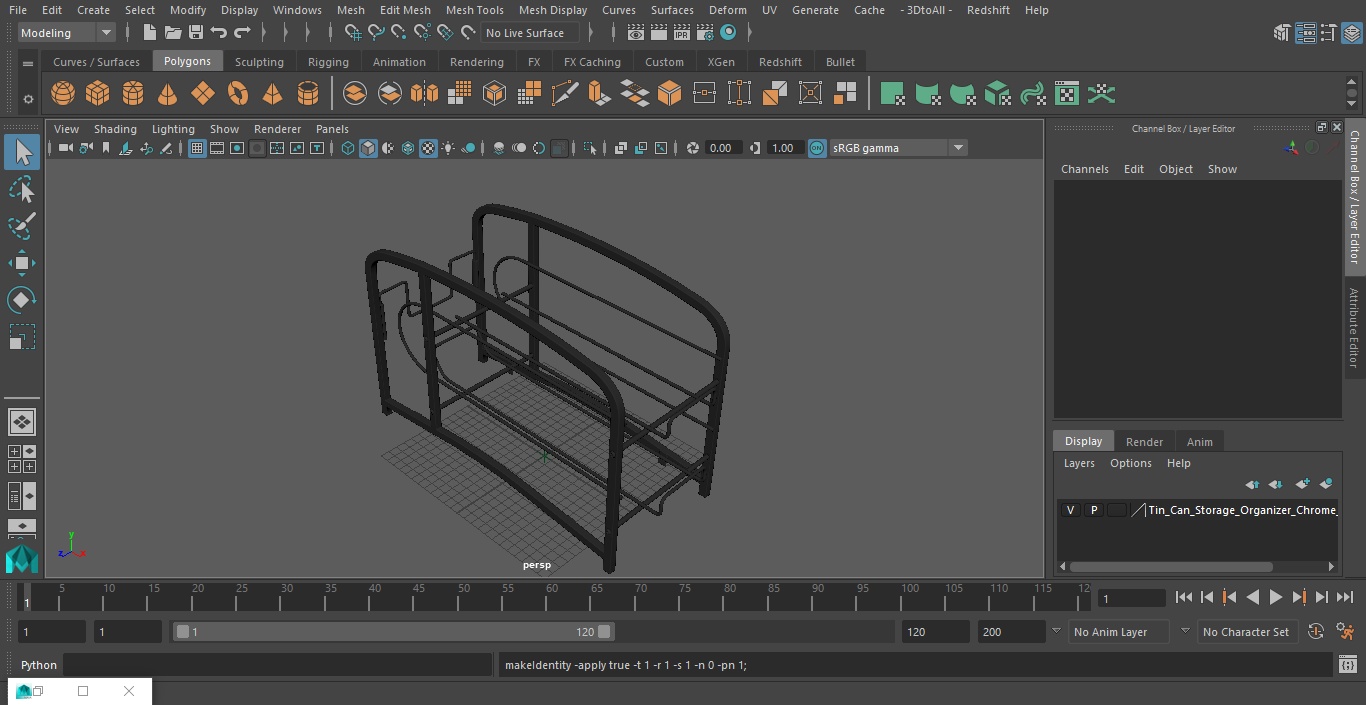The width and height of the screenshot is (1366, 705).
Task: Toggle isolate select in viewport toolbar
Action: pyautogui.click(x=590, y=148)
